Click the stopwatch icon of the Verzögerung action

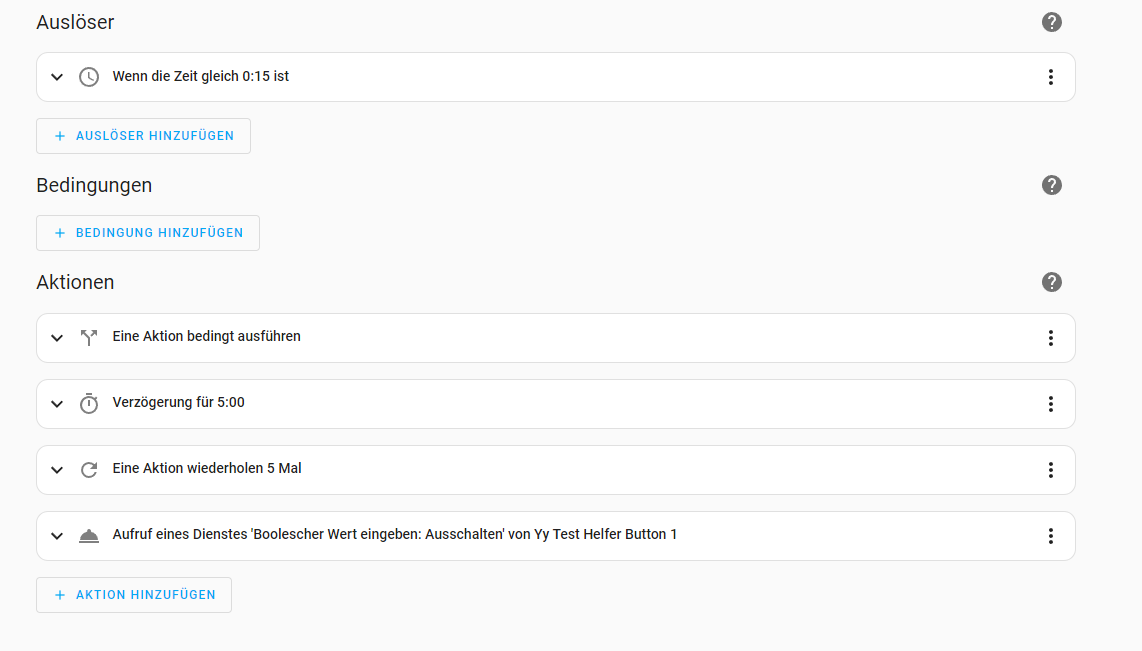coord(89,404)
